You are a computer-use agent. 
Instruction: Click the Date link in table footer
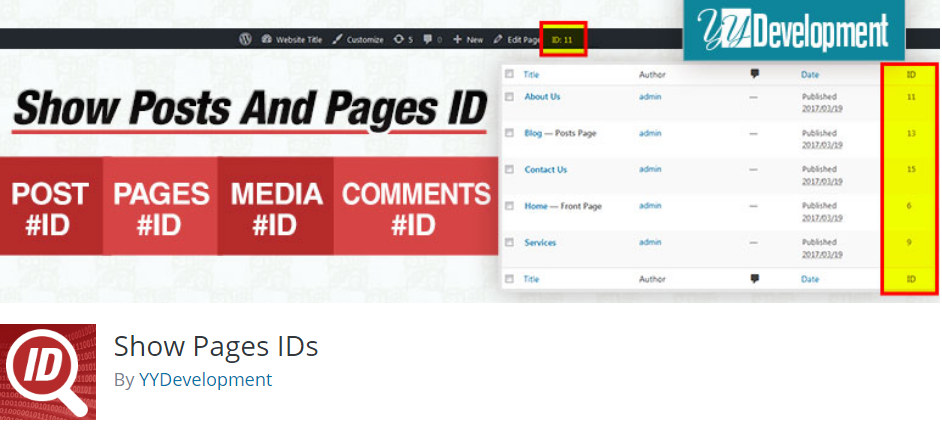(810, 279)
